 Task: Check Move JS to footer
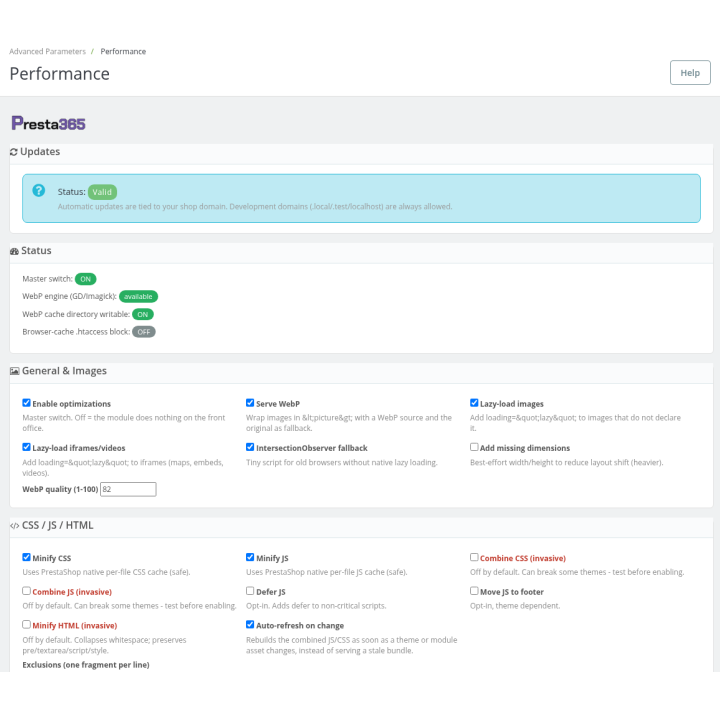click(474, 591)
